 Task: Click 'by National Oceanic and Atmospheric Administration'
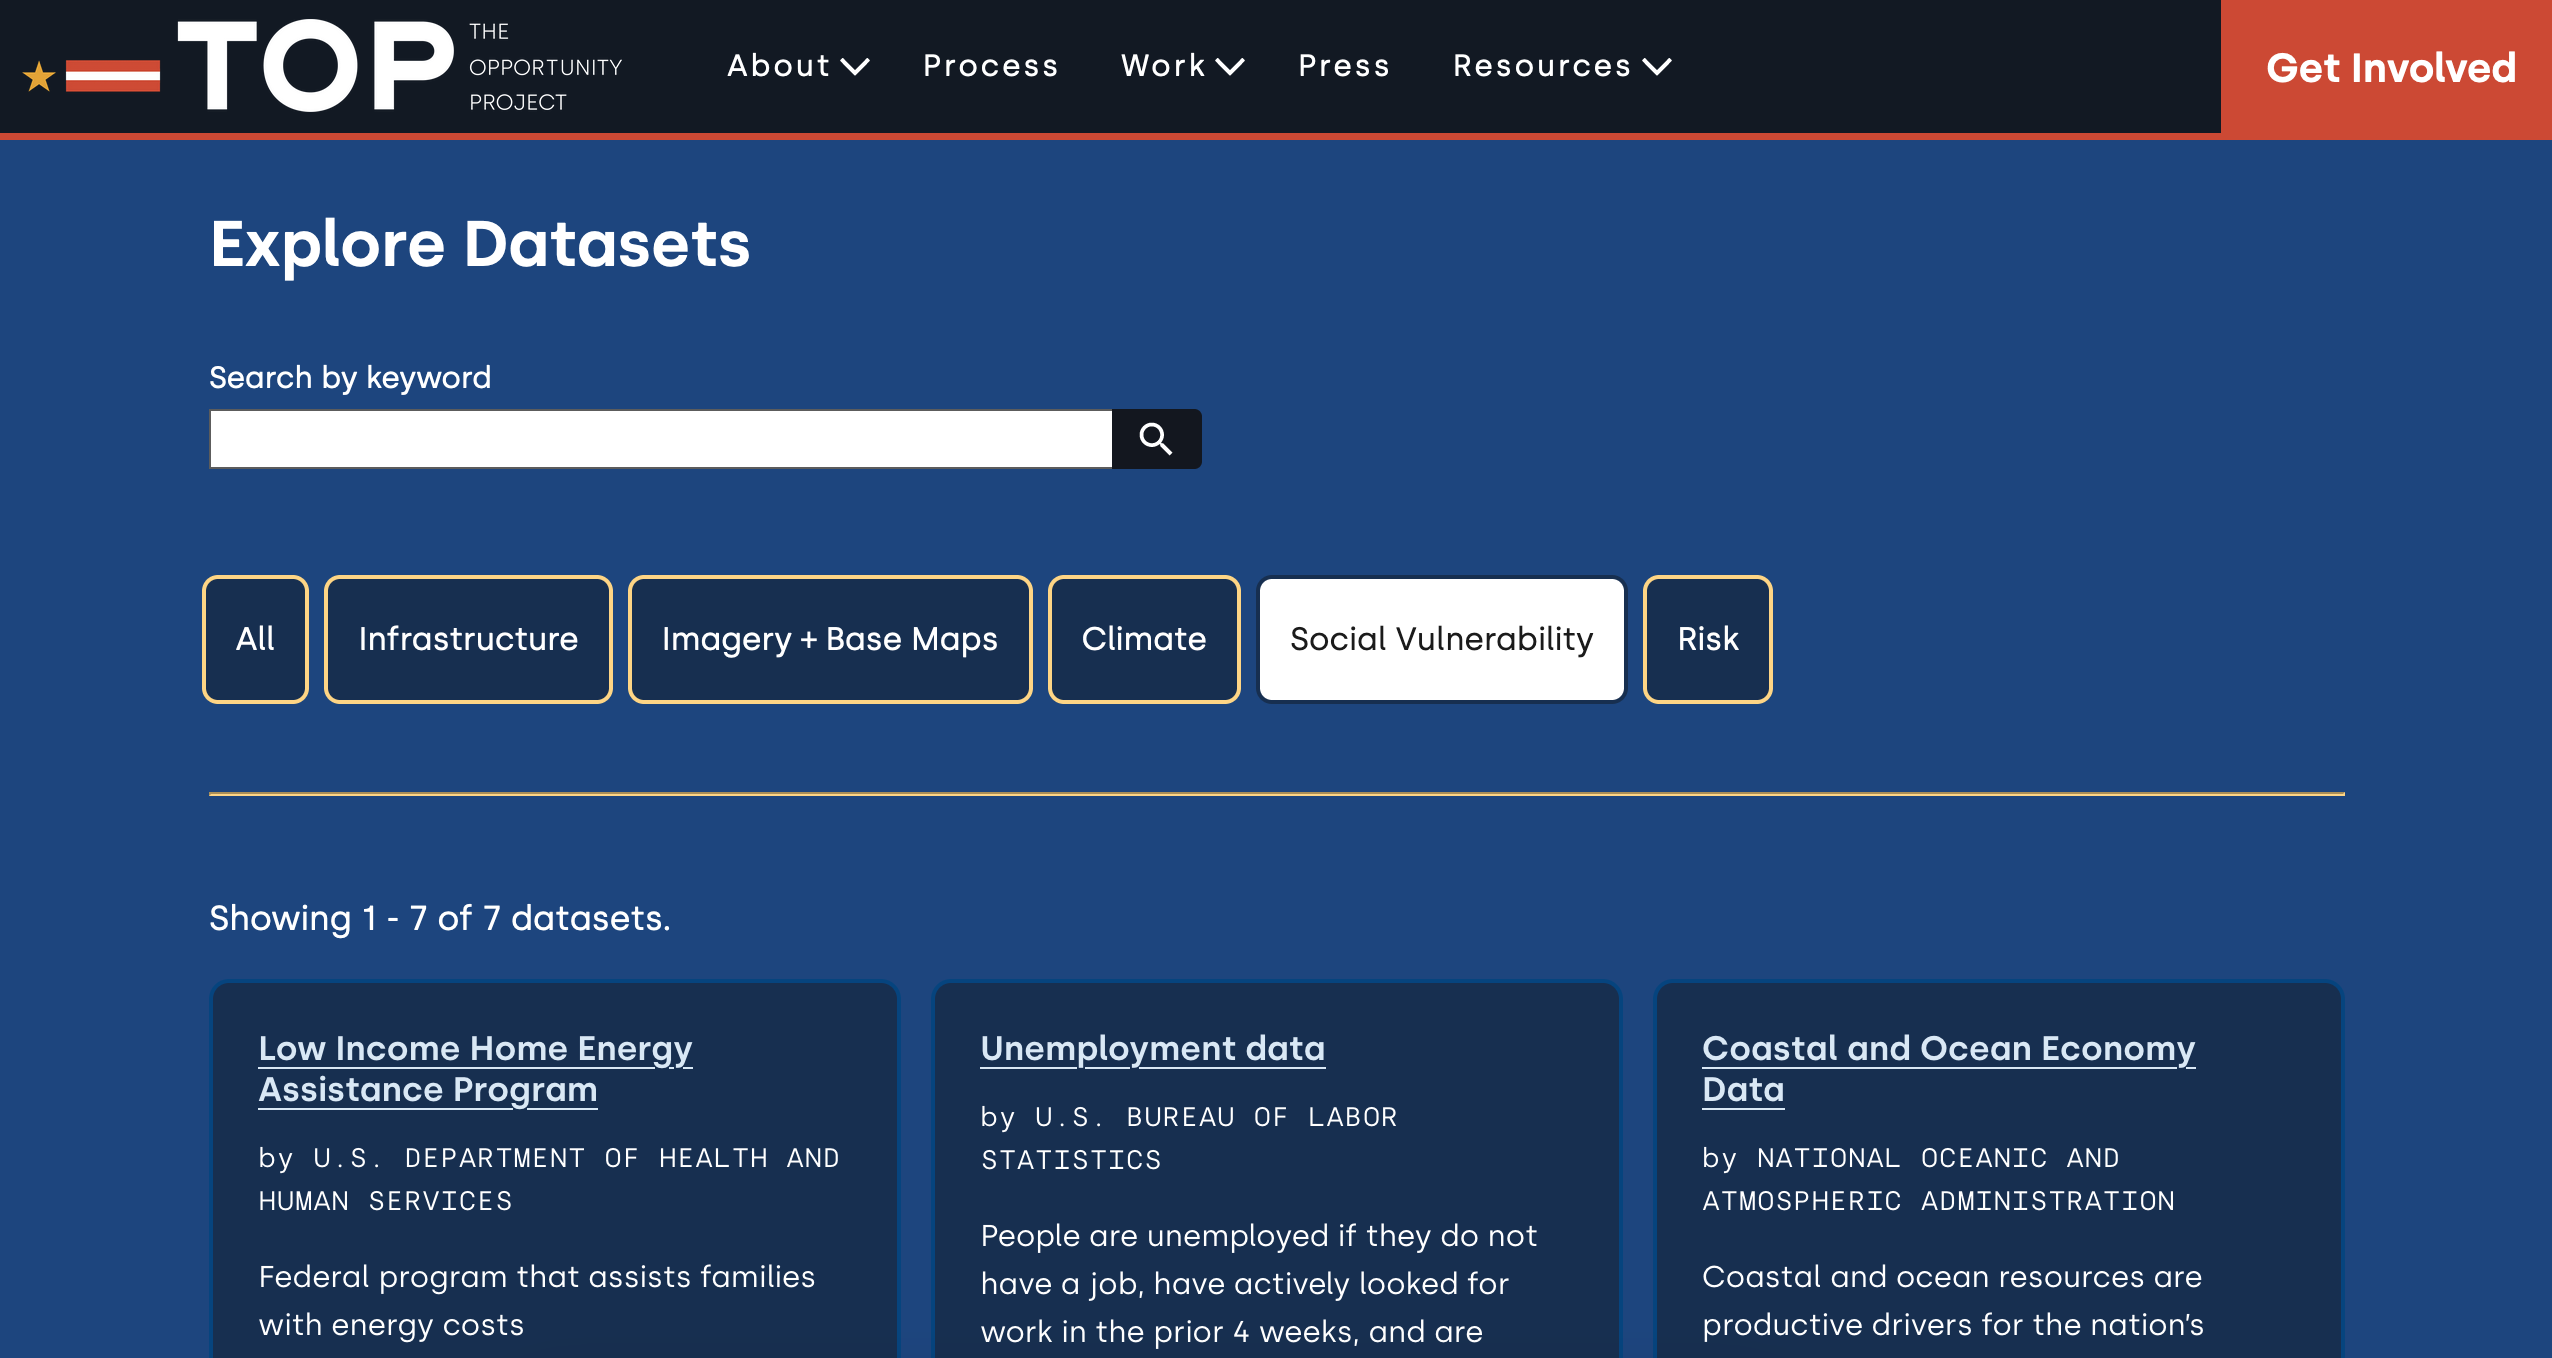click(x=1938, y=1179)
